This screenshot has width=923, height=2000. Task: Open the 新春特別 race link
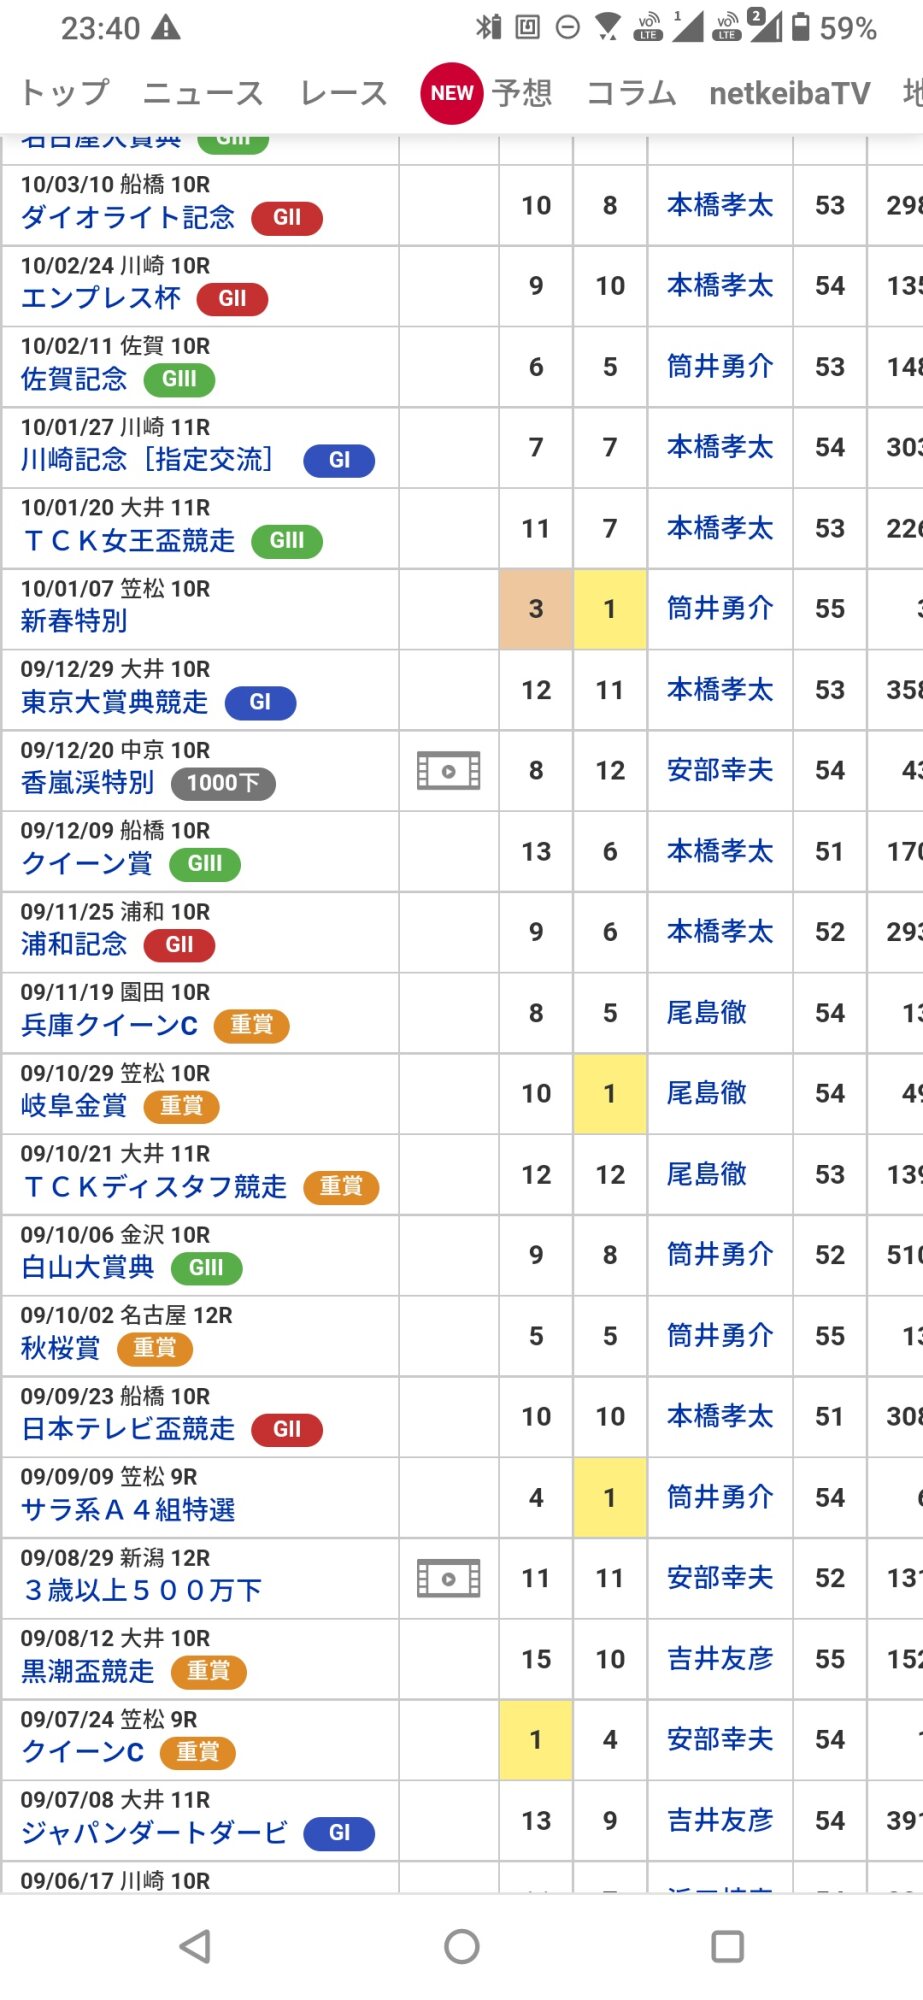(x=74, y=621)
